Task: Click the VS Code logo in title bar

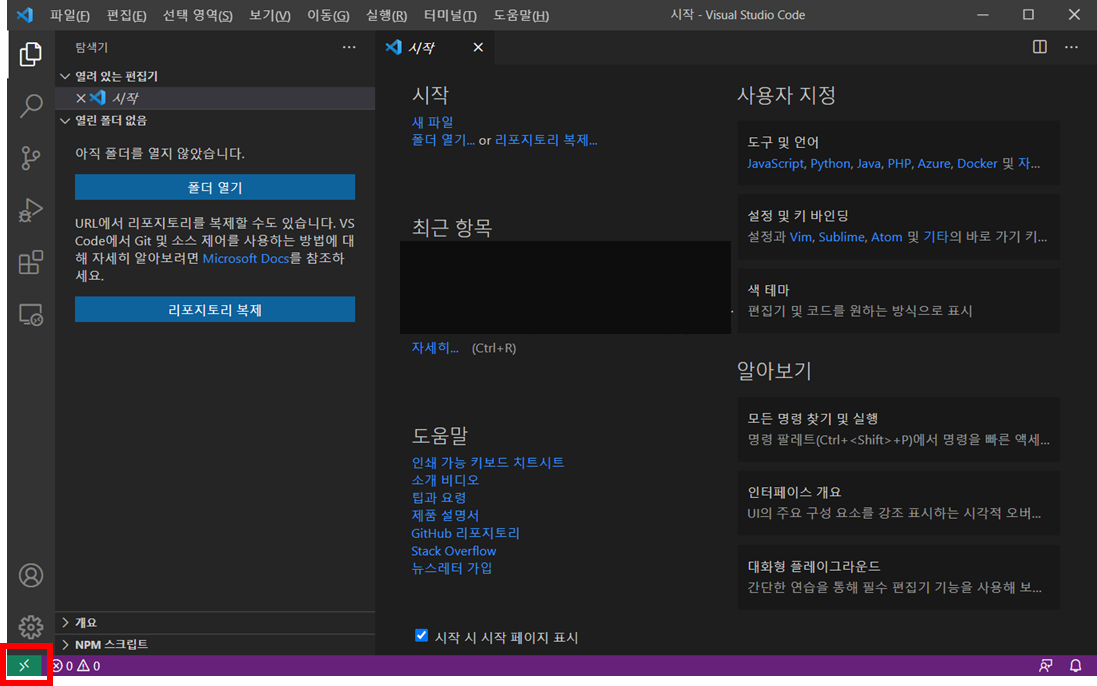Action: (25, 15)
